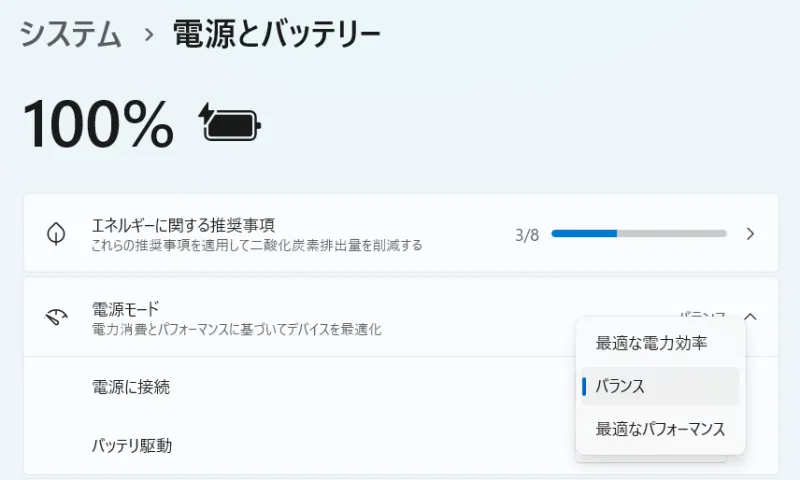Click the carbon emissions reduction description text
Viewport: 800px width, 480px height.
point(257,245)
